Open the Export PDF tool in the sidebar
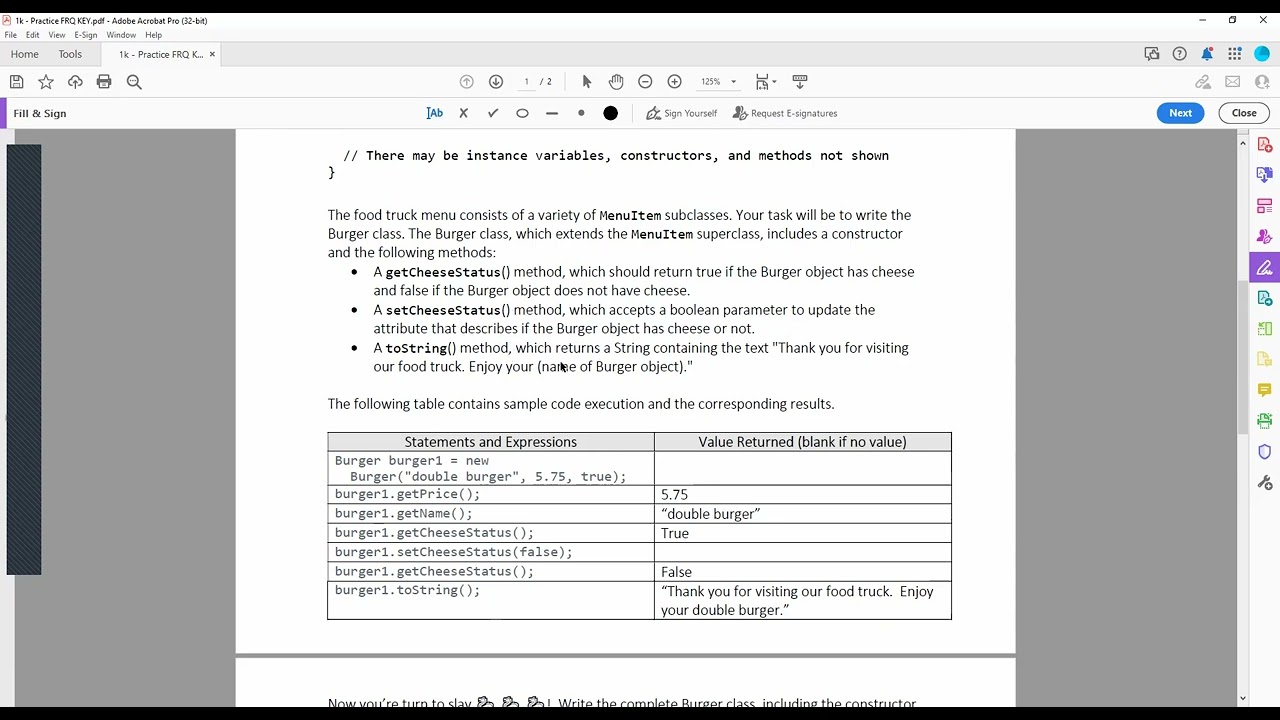This screenshot has width=1280, height=720. (x=1265, y=299)
